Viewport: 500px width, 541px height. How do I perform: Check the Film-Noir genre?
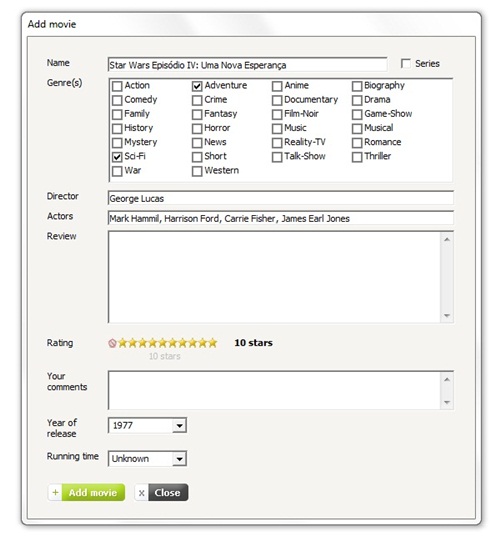click(x=277, y=114)
